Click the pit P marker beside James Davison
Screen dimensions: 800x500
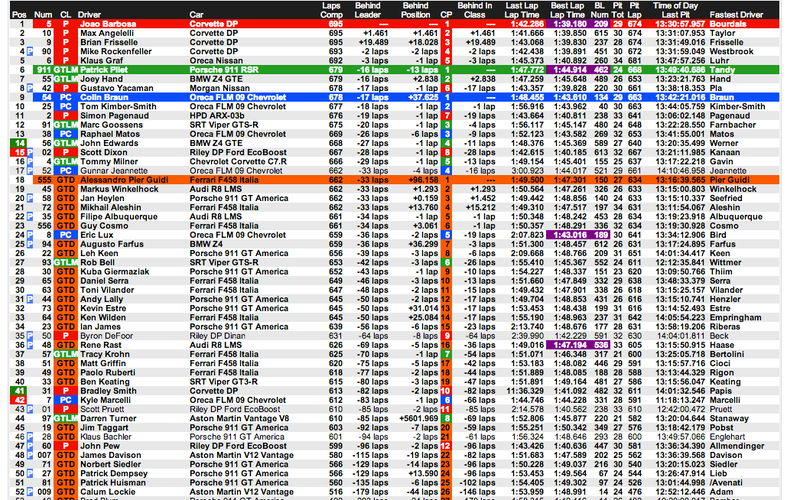[30, 456]
